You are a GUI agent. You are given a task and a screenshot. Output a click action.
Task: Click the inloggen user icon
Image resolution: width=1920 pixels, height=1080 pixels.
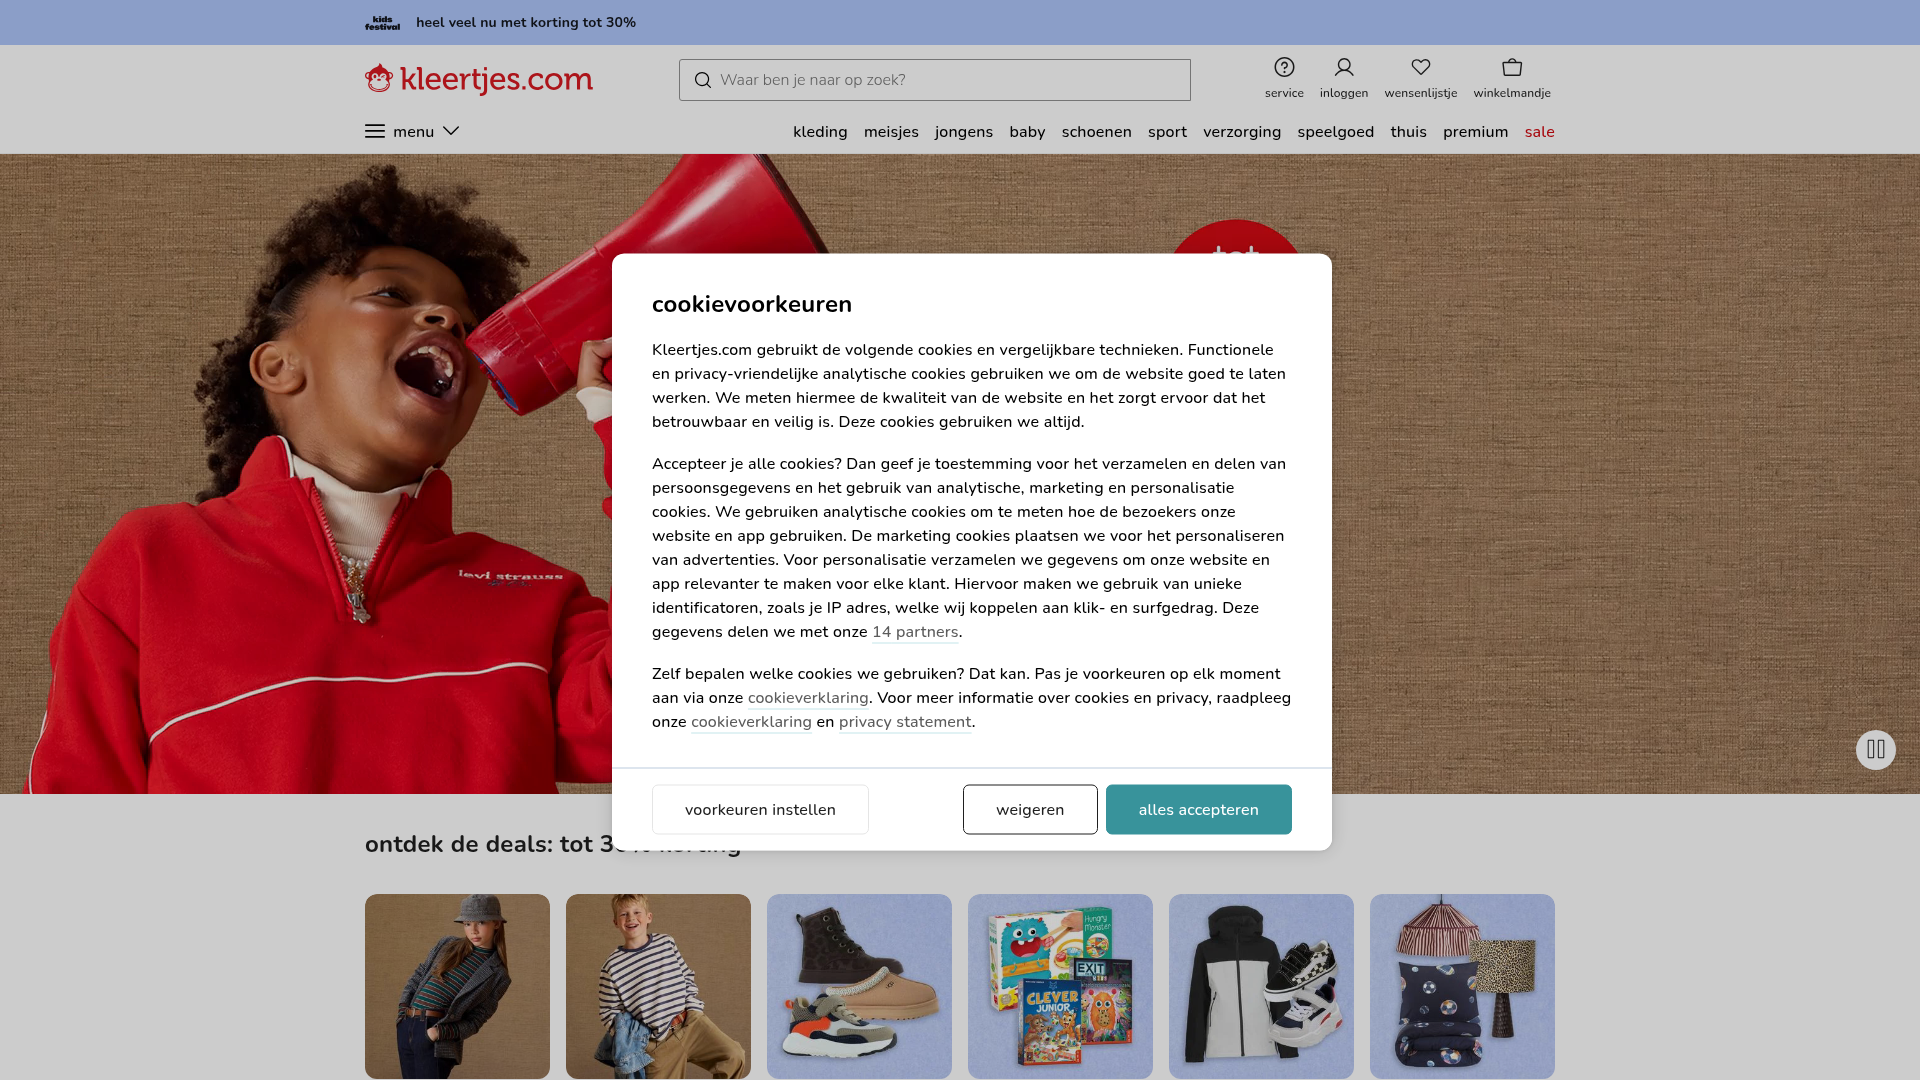pyautogui.click(x=1344, y=68)
